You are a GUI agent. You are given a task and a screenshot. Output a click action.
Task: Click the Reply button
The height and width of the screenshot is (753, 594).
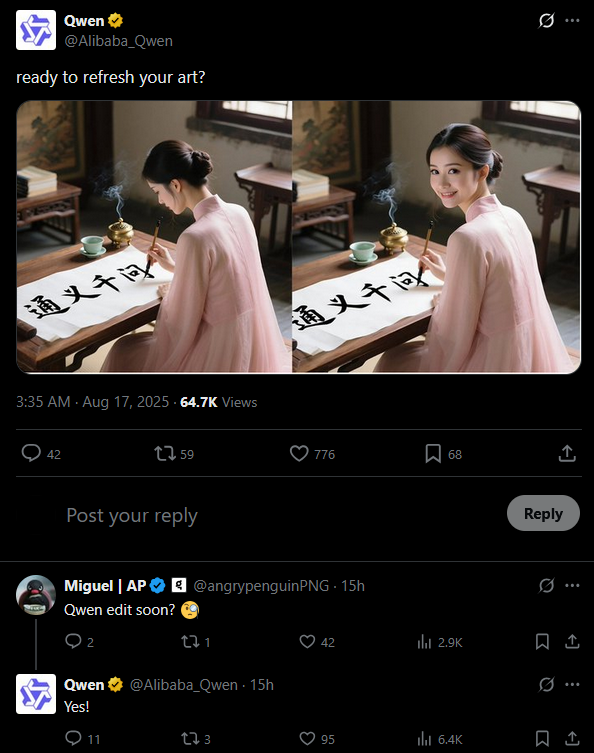543,513
